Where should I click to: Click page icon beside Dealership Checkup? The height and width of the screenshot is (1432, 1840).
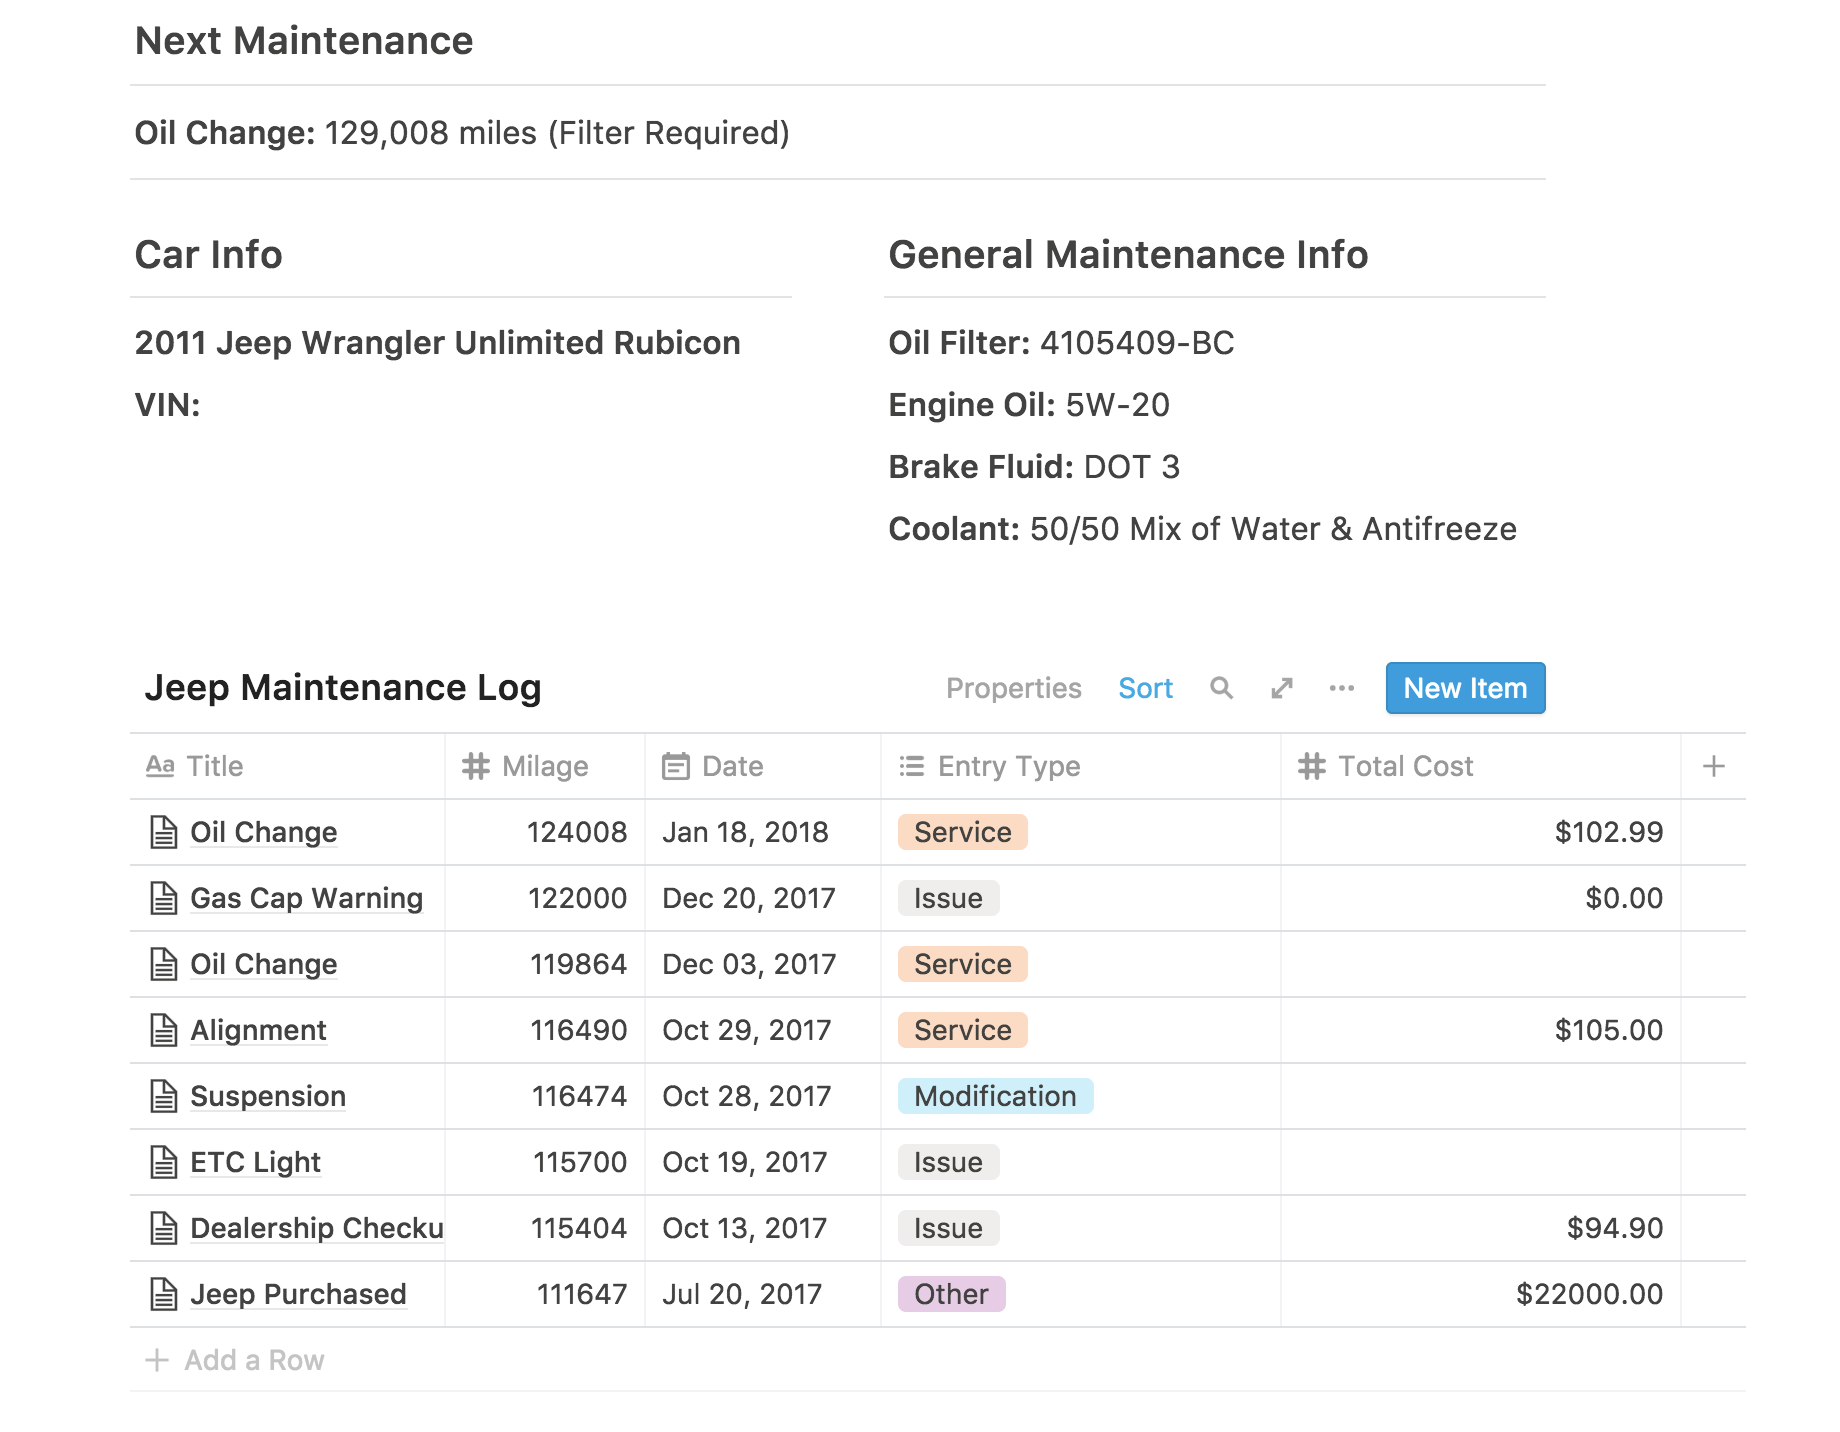click(163, 1228)
